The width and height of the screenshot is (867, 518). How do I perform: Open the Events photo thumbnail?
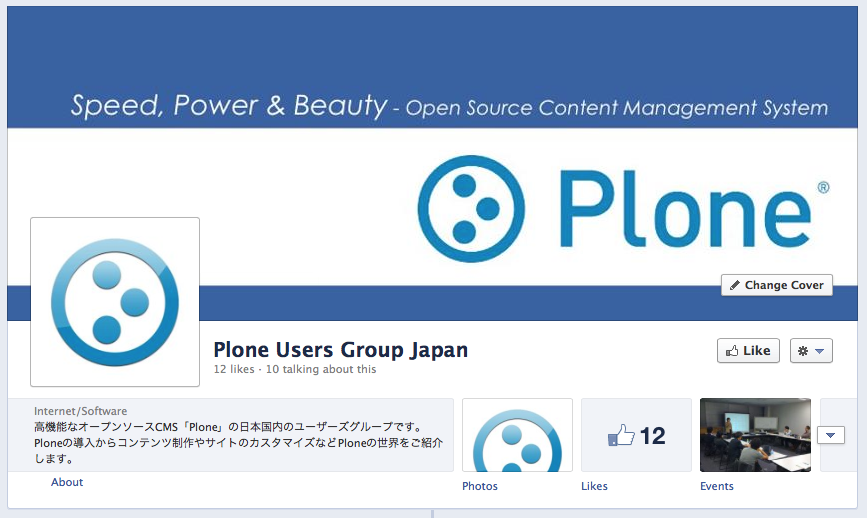[755, 435]
